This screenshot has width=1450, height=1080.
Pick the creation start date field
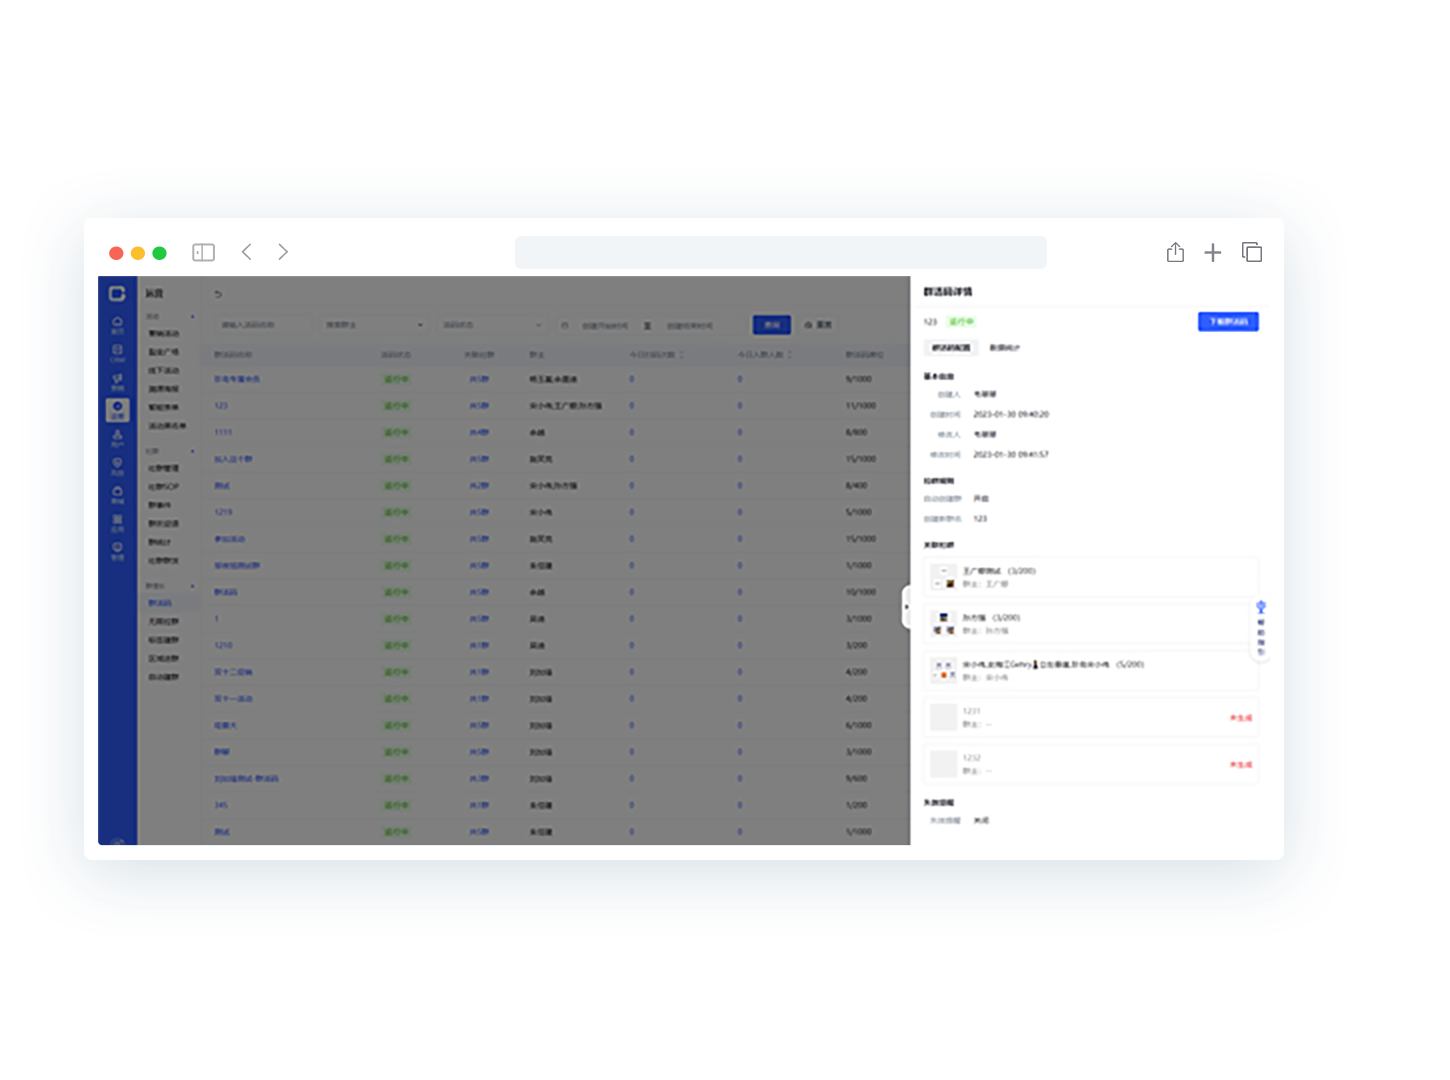(x=606, y=325)
